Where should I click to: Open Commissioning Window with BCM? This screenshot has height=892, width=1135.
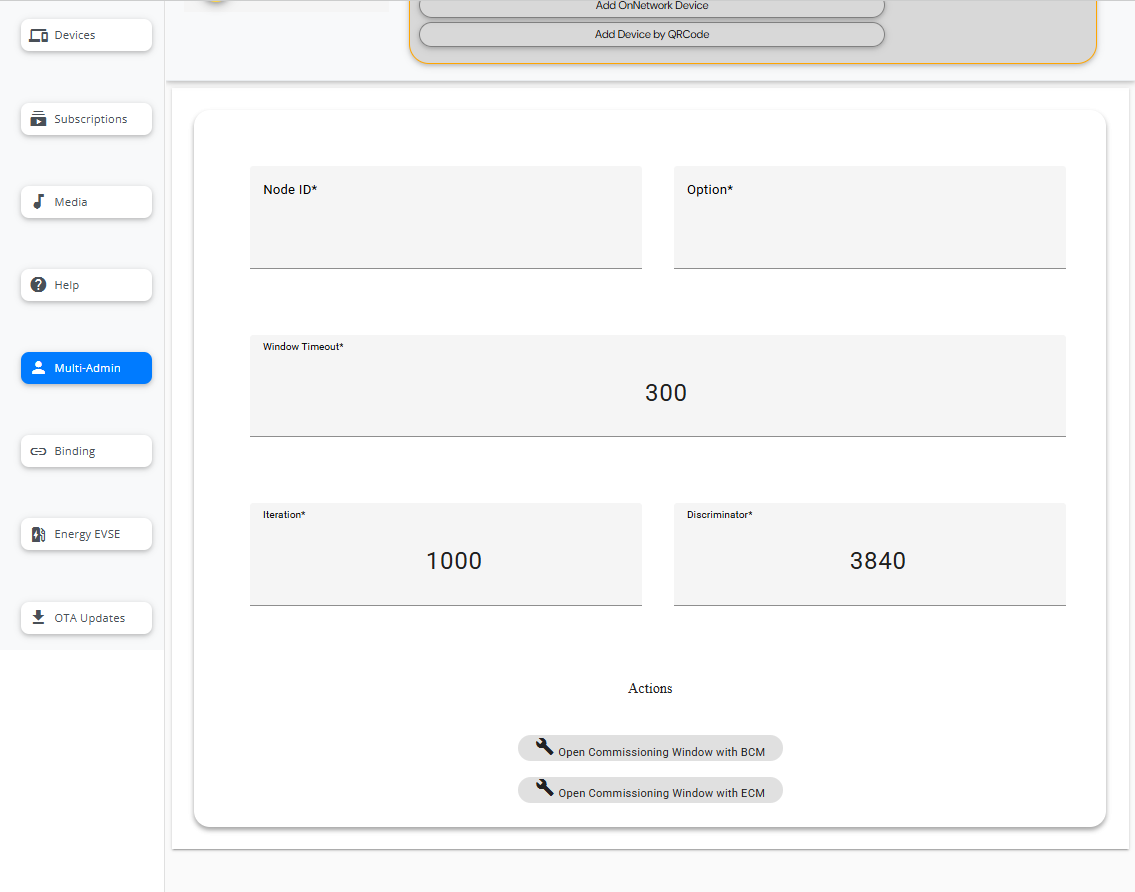(x=660, y=751)
